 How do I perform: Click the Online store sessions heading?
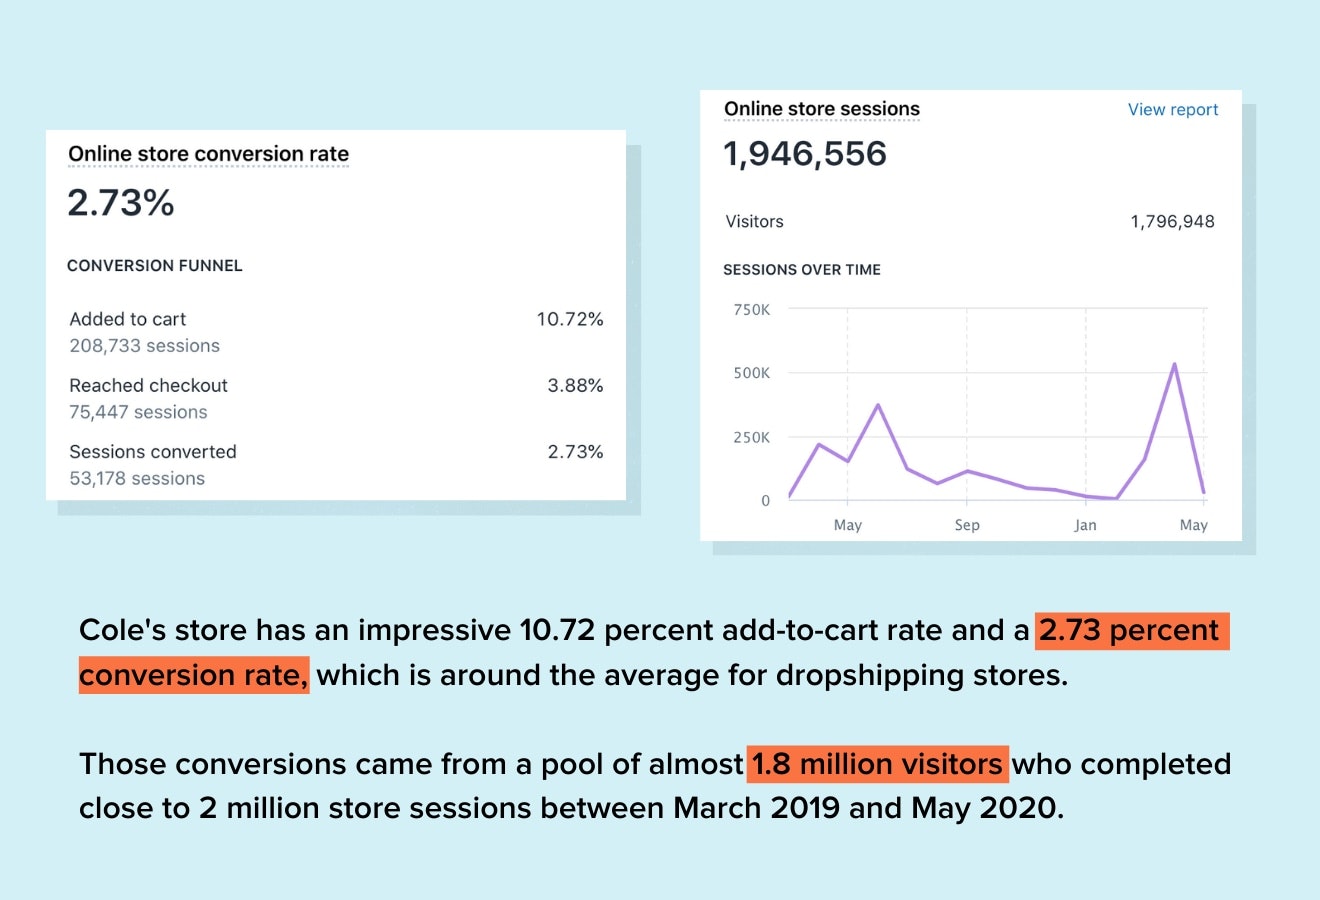pos(821,109)
